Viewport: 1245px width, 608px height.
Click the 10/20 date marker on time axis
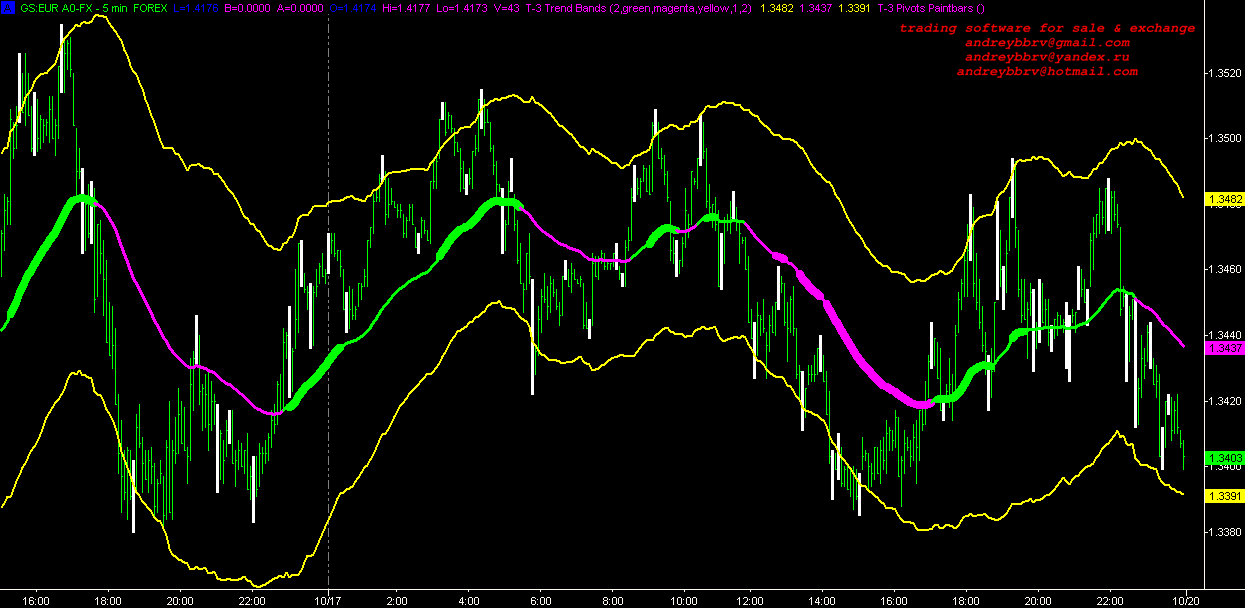click(x=1186, y=600)
